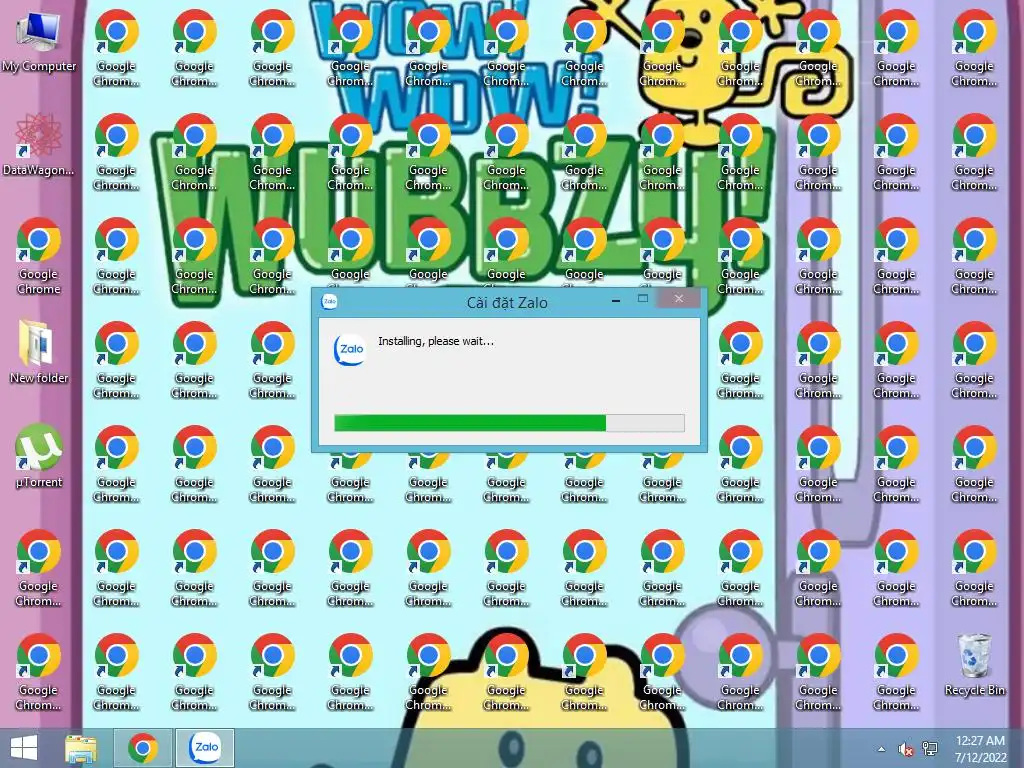
Task: Select the µTorrent desktop shortcut
Action: coord(39,457)
